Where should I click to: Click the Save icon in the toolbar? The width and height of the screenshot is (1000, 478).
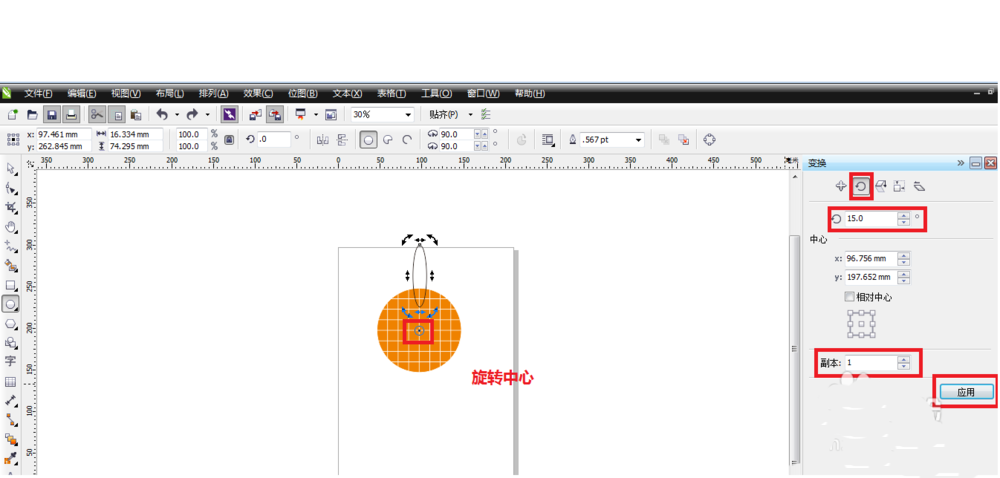52,115
